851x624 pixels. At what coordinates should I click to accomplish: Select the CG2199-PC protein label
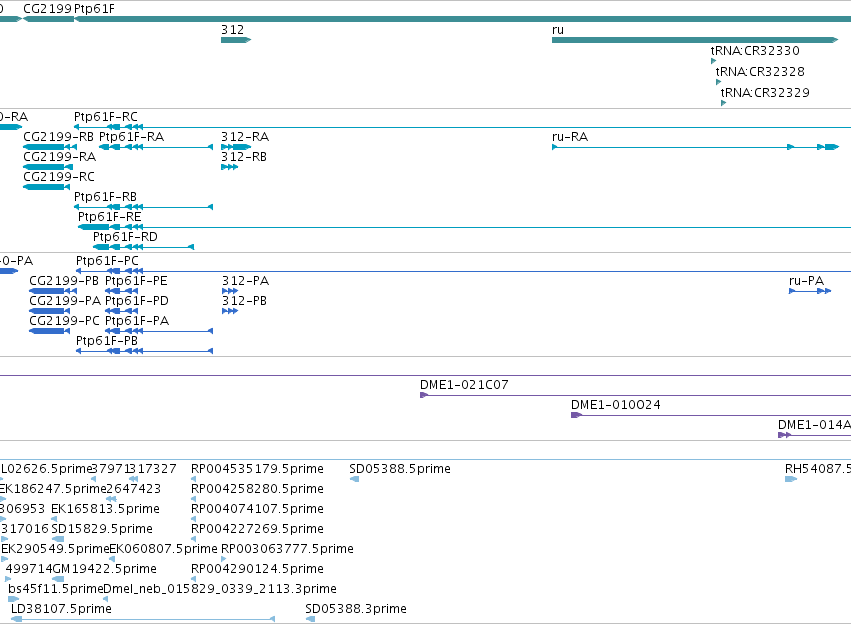(65, 321)
